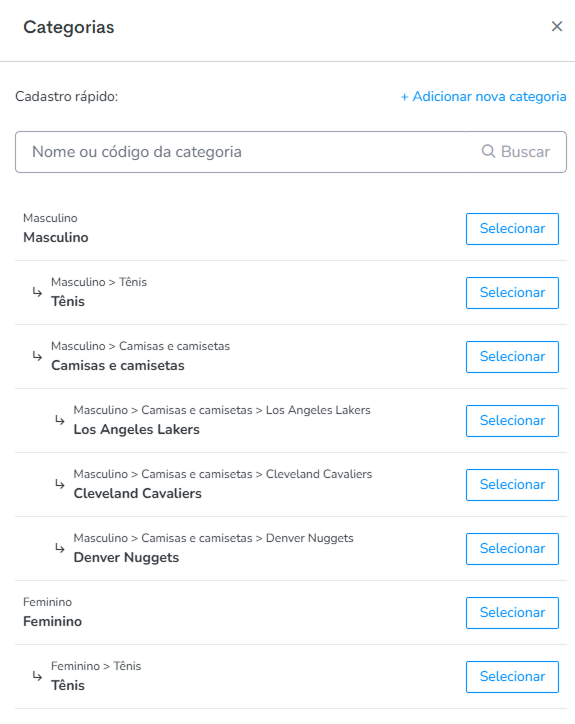
Task: Click the Buscar magnifier icon
Action: tap(488, 151)
